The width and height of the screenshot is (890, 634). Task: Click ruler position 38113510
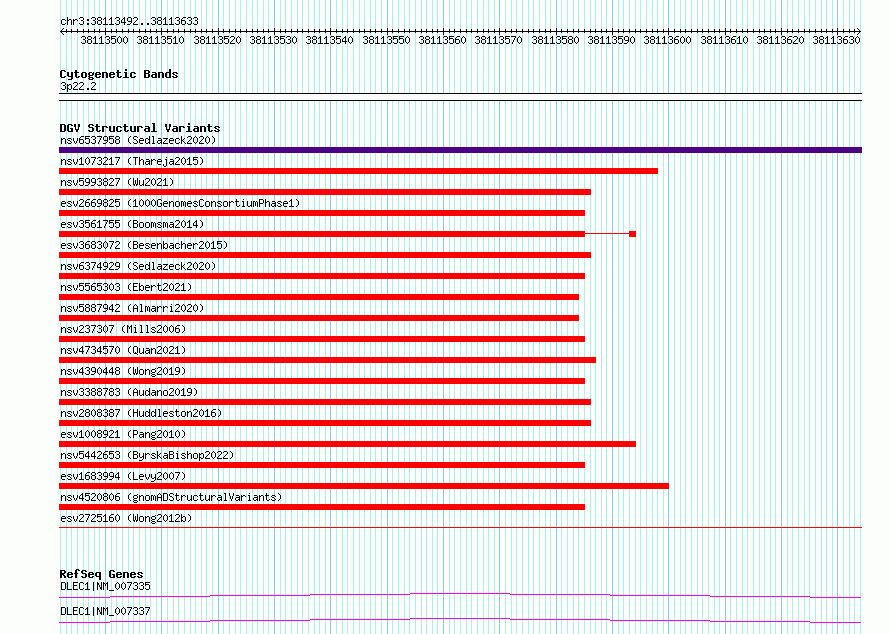161,40
